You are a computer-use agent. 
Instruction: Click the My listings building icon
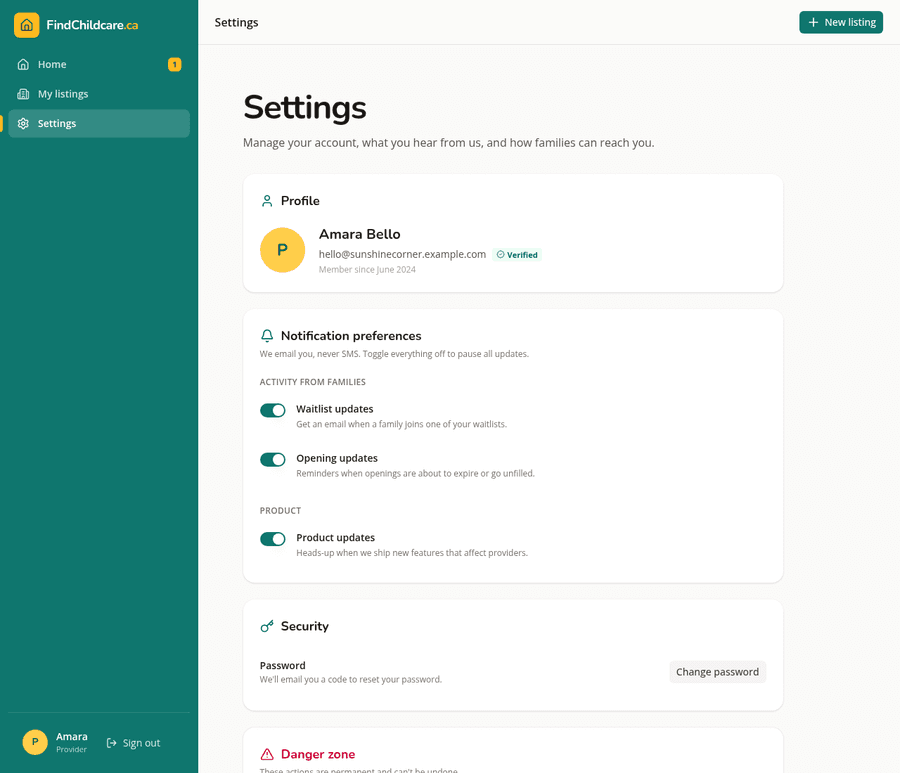pos(23,94)
